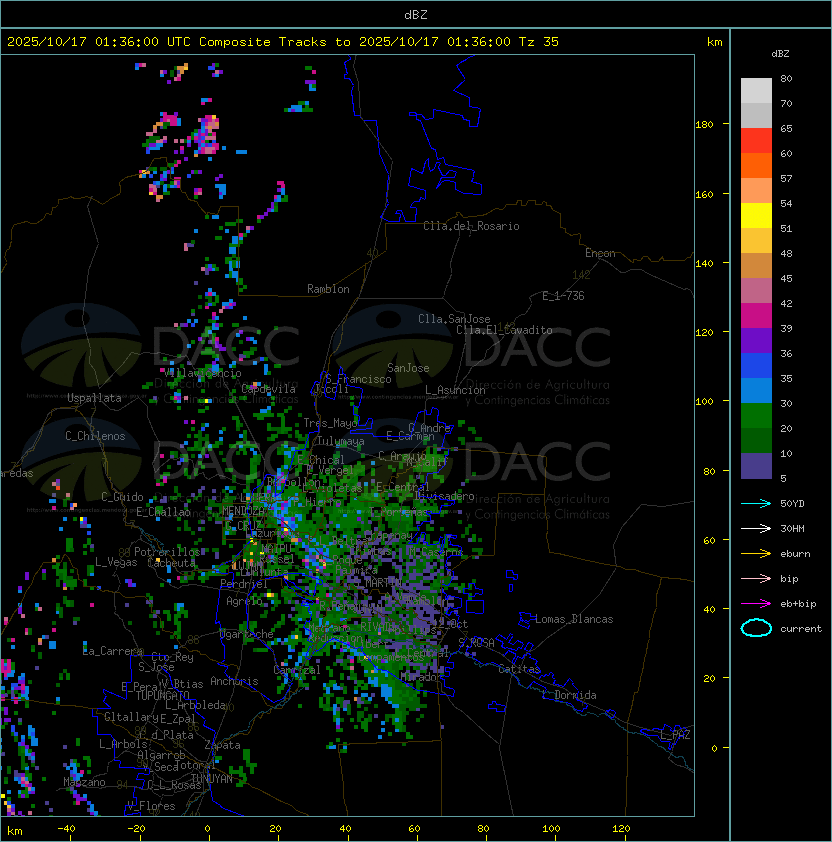Viewport: 832px width, 842px height.
Task: Click the '36' legend value
Action: 786,353
